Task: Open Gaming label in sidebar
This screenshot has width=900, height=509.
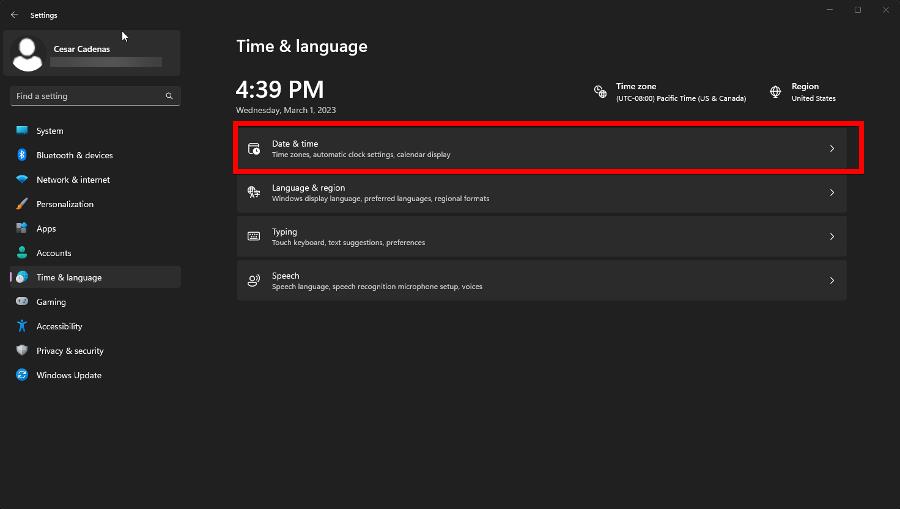Action: (x=51, y=302)
